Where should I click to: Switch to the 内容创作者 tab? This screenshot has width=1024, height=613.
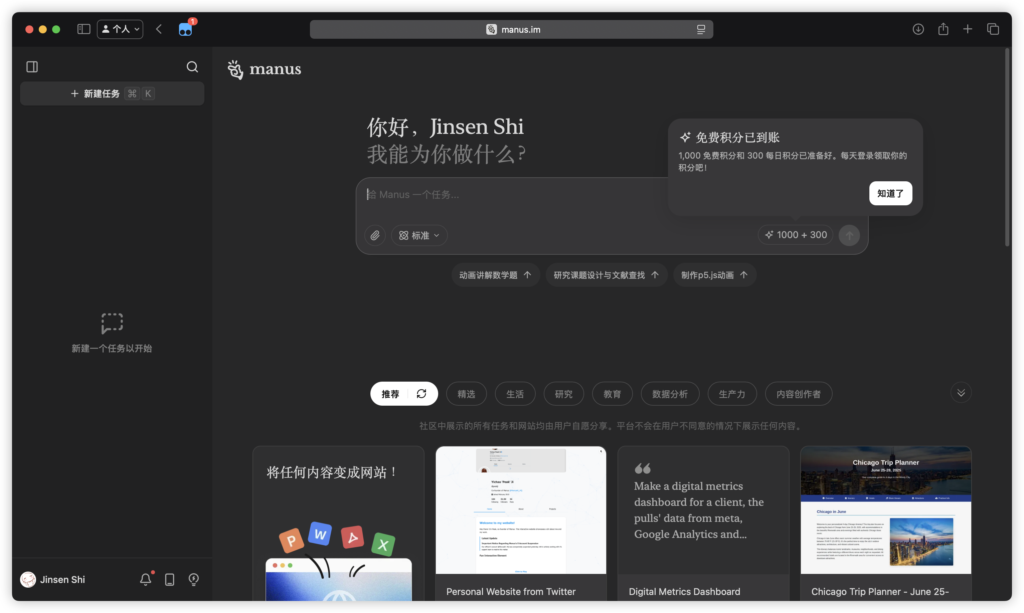tap(799, 394)
